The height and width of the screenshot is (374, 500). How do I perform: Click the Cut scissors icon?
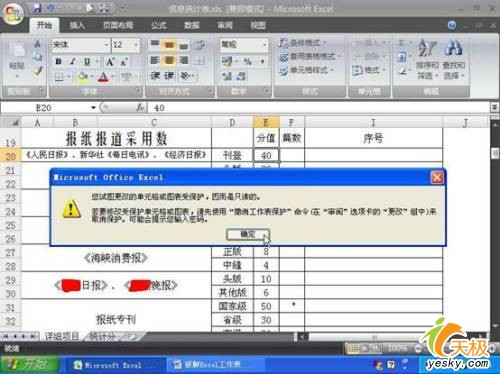click(37, 44)
